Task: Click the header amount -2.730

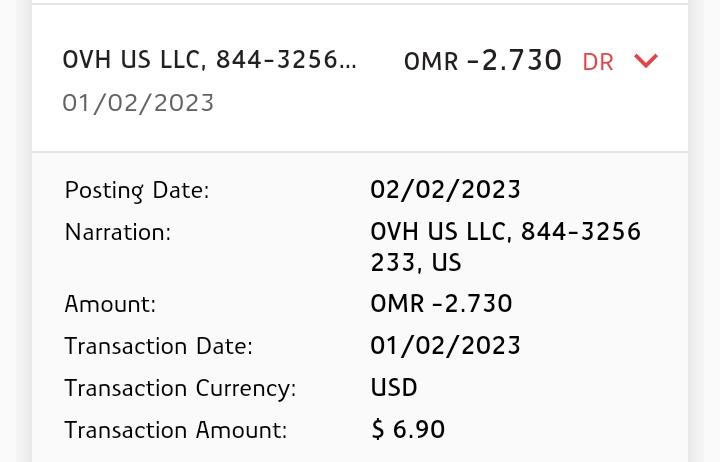Action: click(514, 61)
